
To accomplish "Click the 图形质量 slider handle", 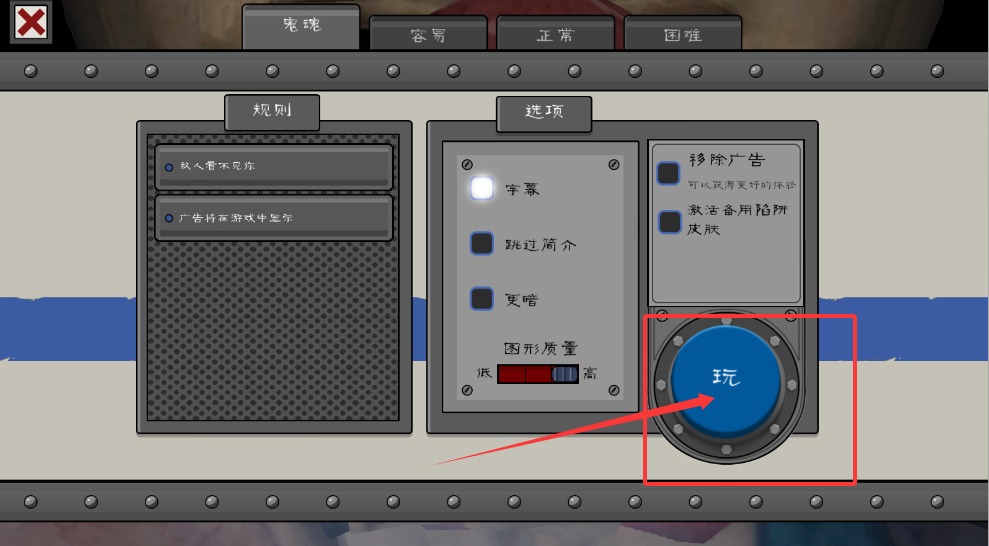I will pos(565,374).
